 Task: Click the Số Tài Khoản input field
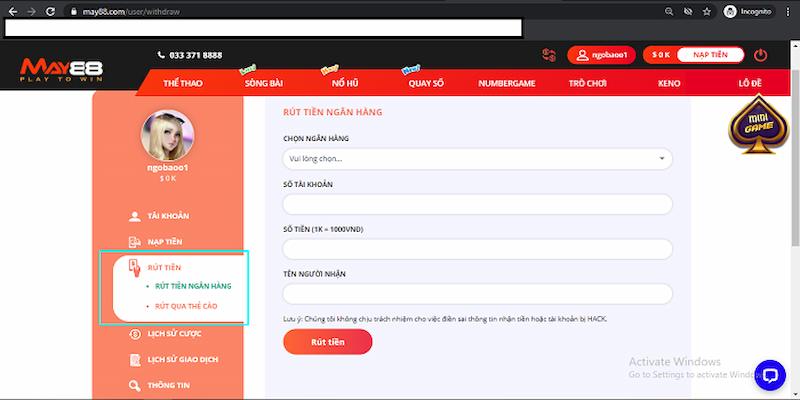click(477, 204)
